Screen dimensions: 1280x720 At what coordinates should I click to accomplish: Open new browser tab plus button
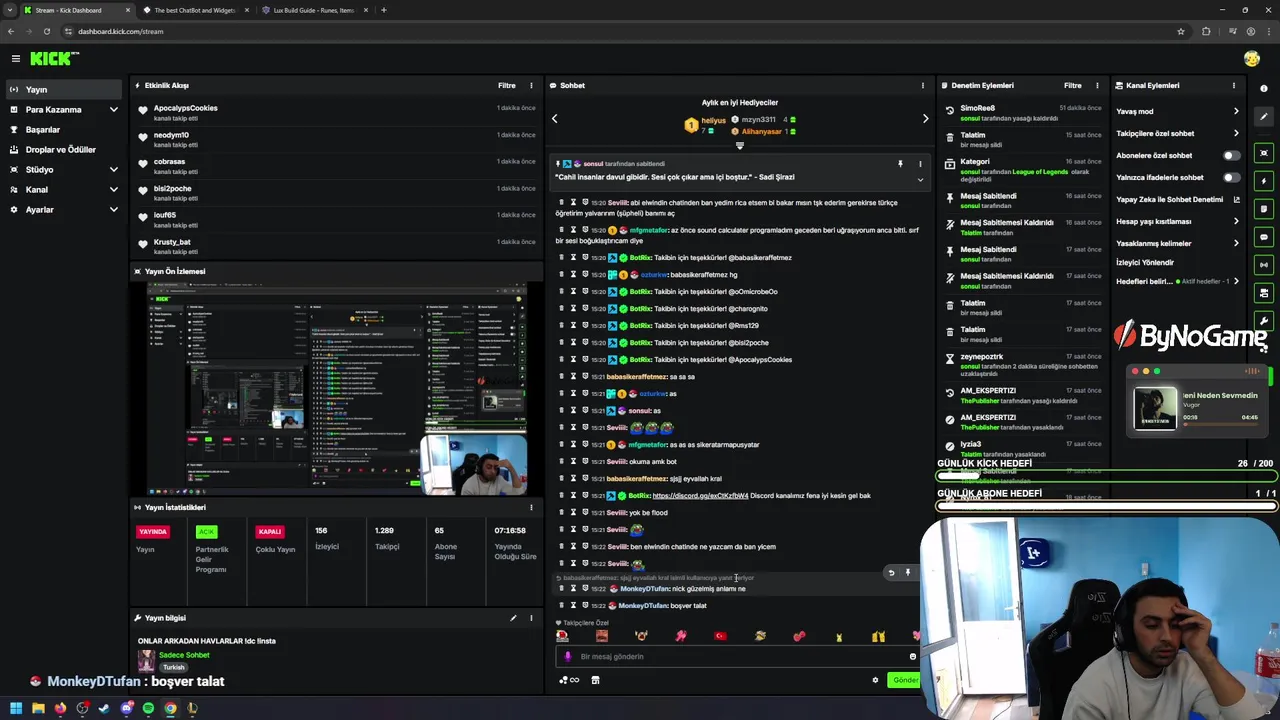tap(383, 10)
